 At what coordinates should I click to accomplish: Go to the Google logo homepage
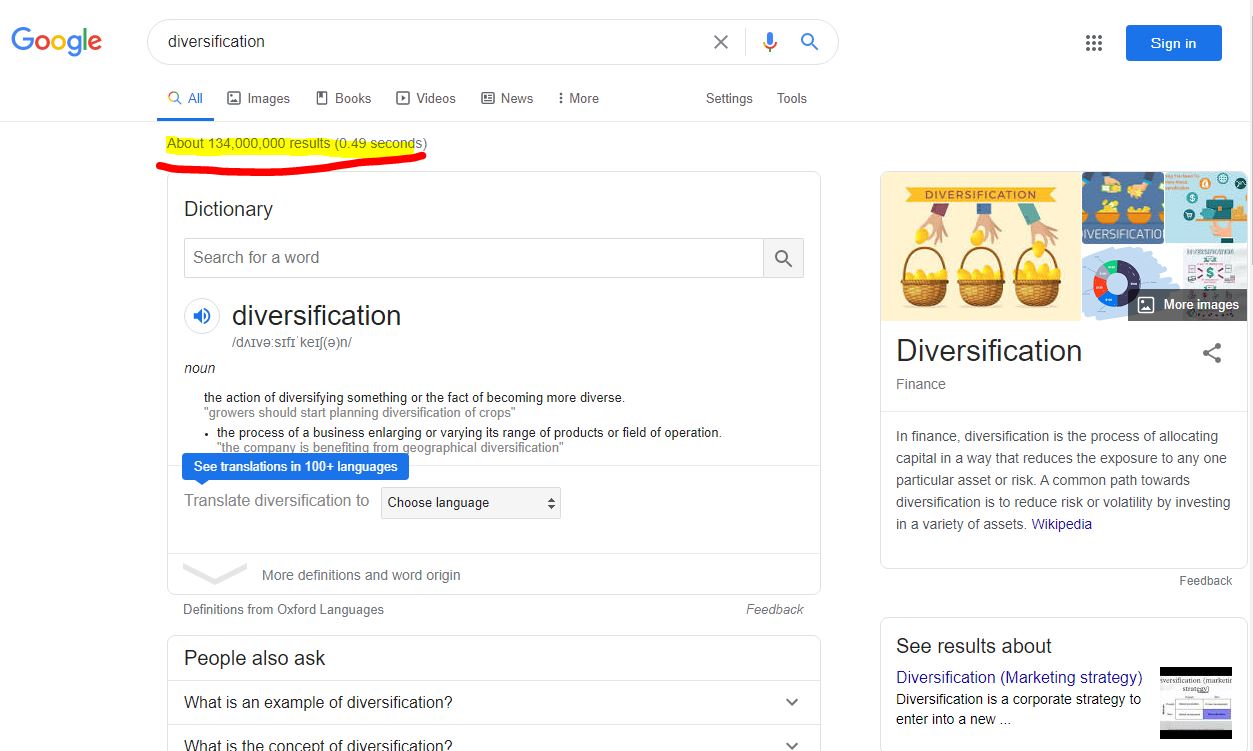[57, 42]
